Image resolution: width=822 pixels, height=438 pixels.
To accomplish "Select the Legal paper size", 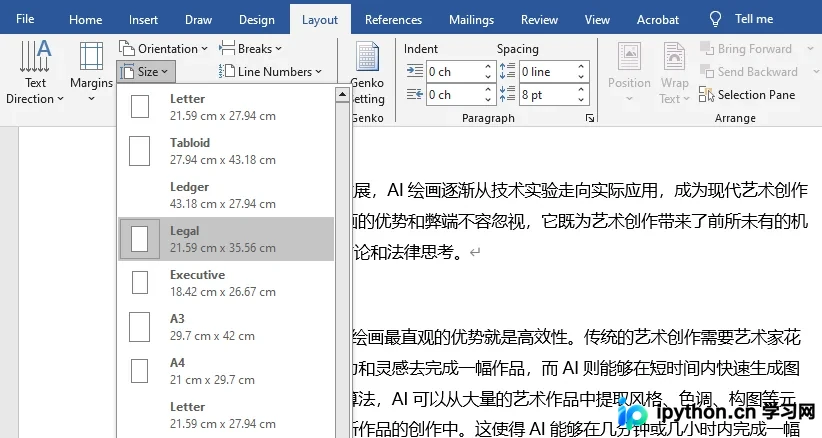I will (x=226, y=239).
